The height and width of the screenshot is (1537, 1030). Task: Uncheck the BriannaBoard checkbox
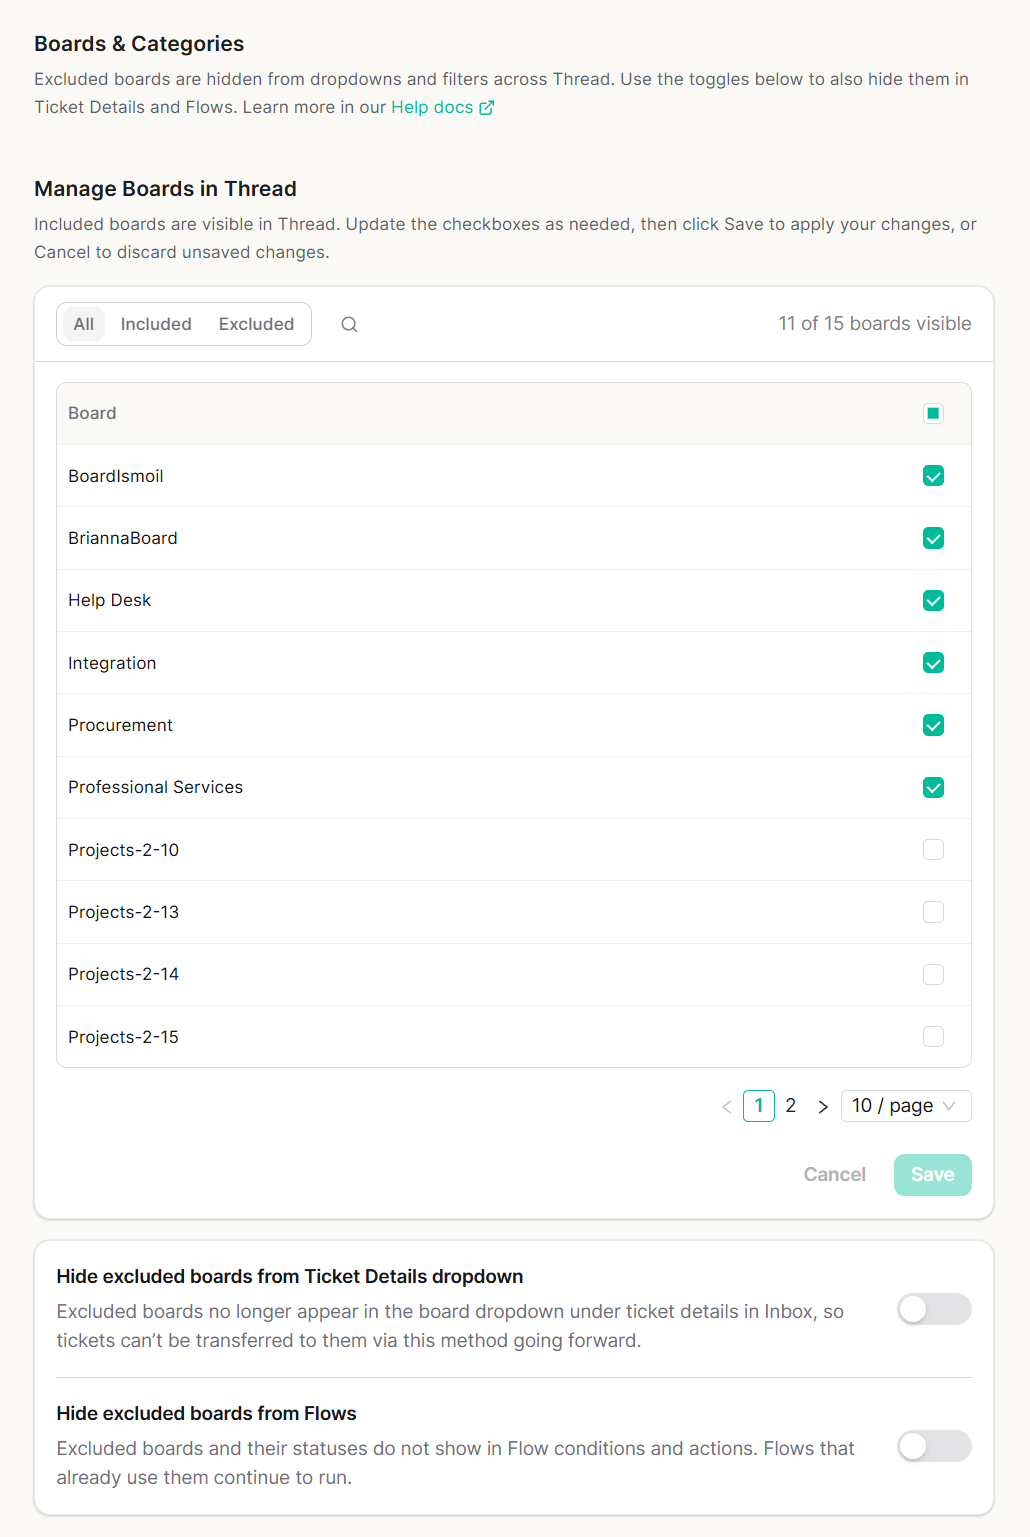[x=933, y=538]
